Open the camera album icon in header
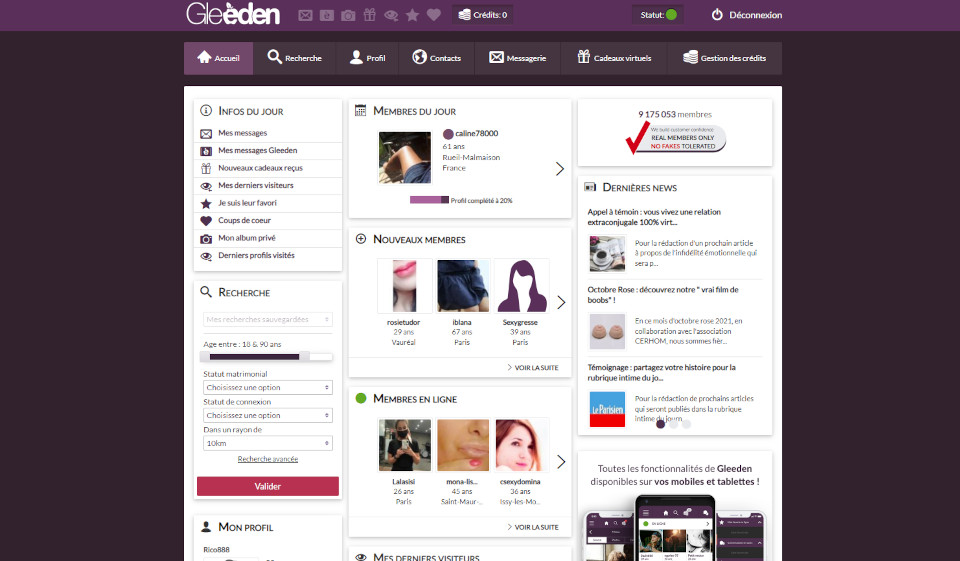Screen dimensions: 960x561 348,15
